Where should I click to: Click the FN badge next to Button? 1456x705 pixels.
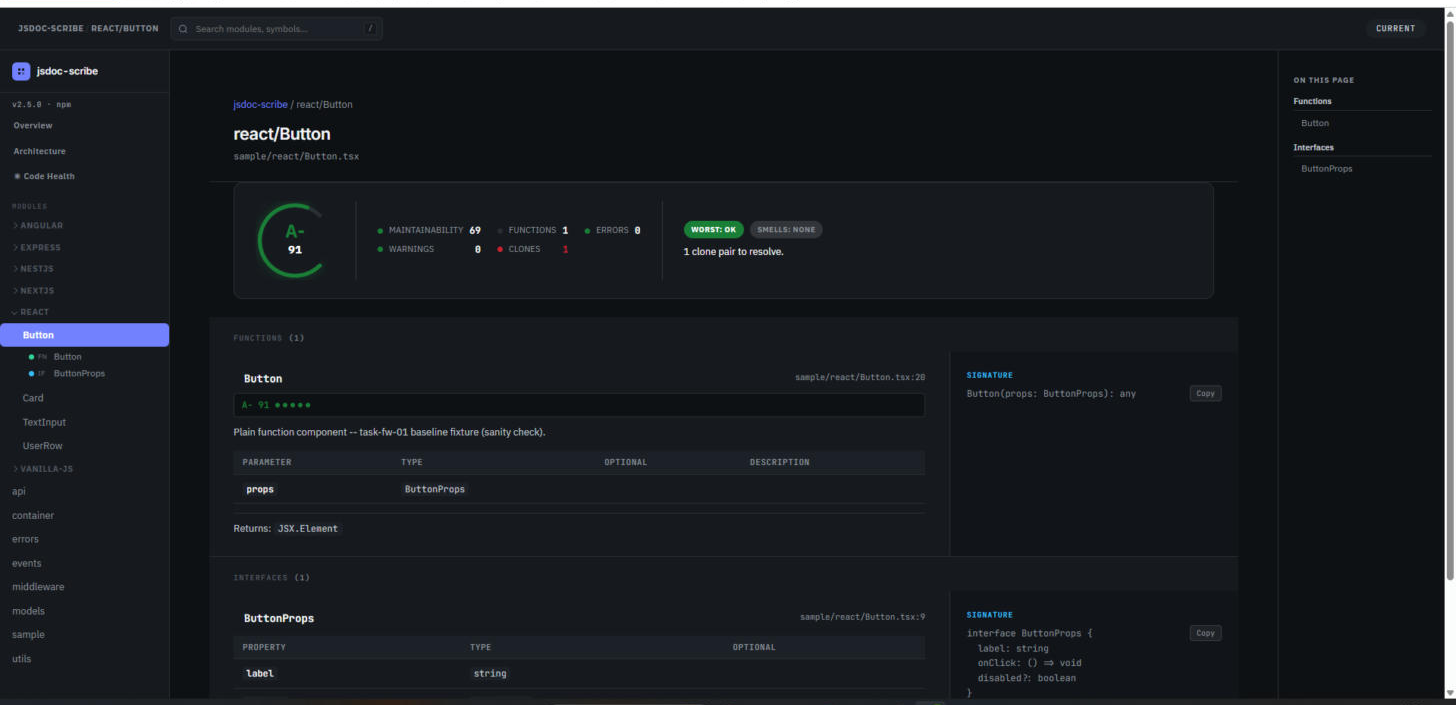42,357
